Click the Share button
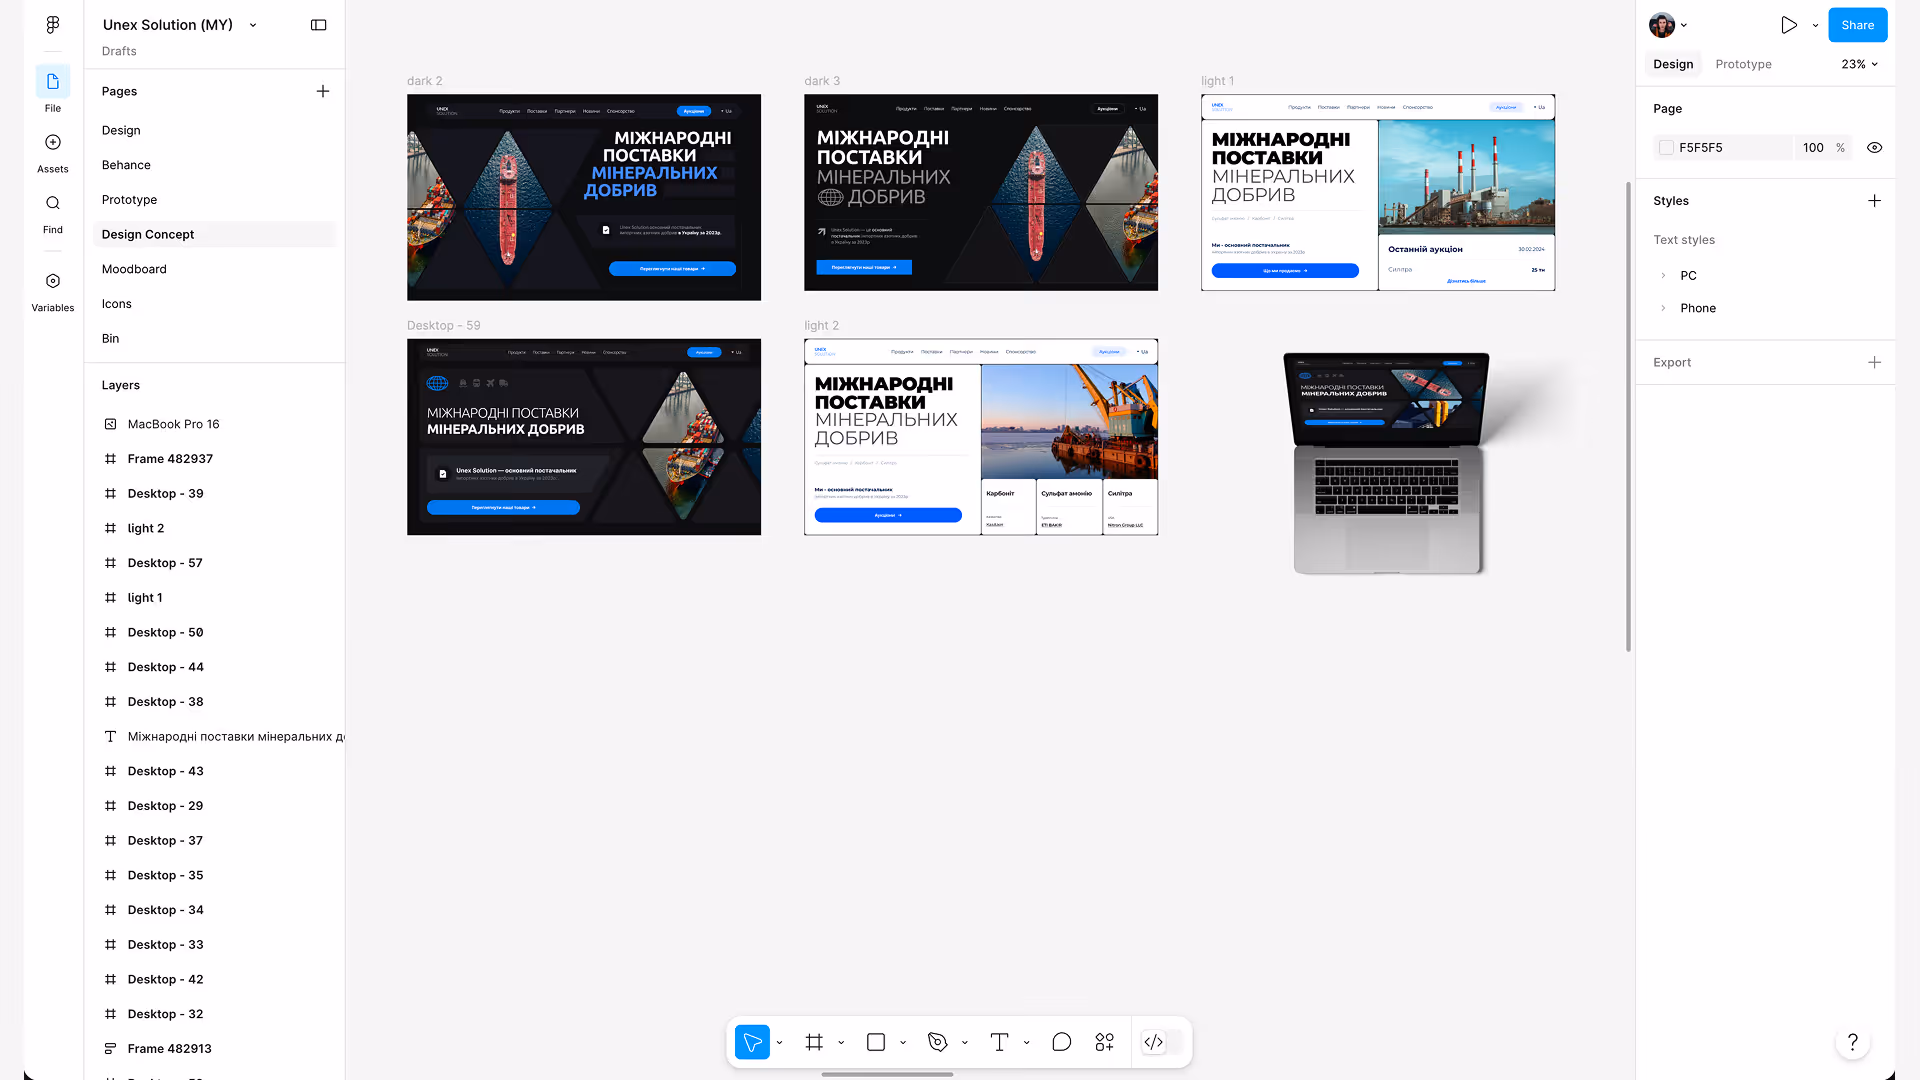1920x1080 pixels. pos(1857,25)
